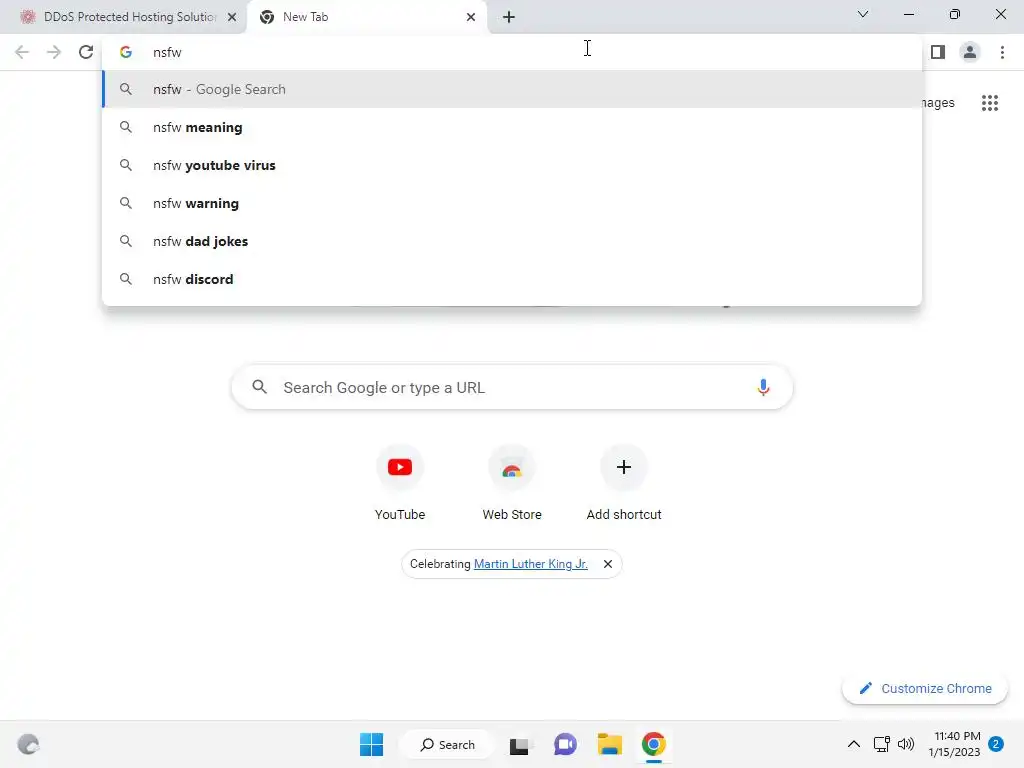Open File Explorer from the taskbar

click(609, 744)
